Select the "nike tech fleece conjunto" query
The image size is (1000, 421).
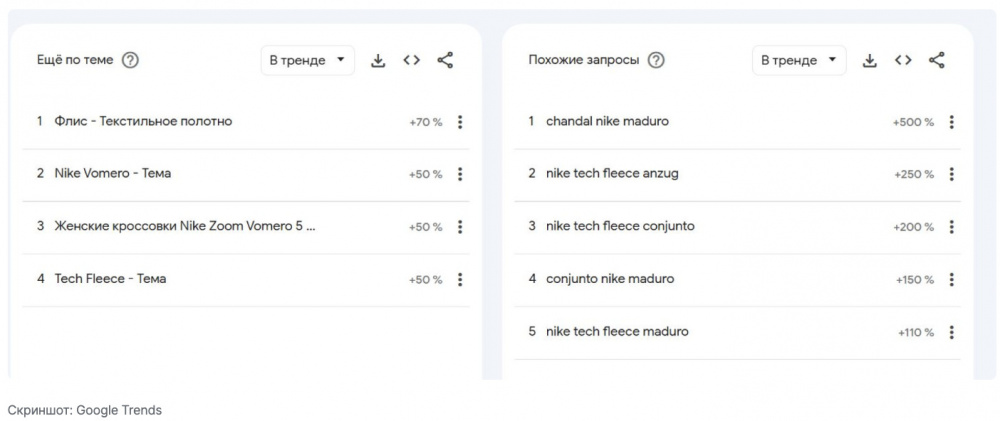pyautogui.click(x=620, y=226)
